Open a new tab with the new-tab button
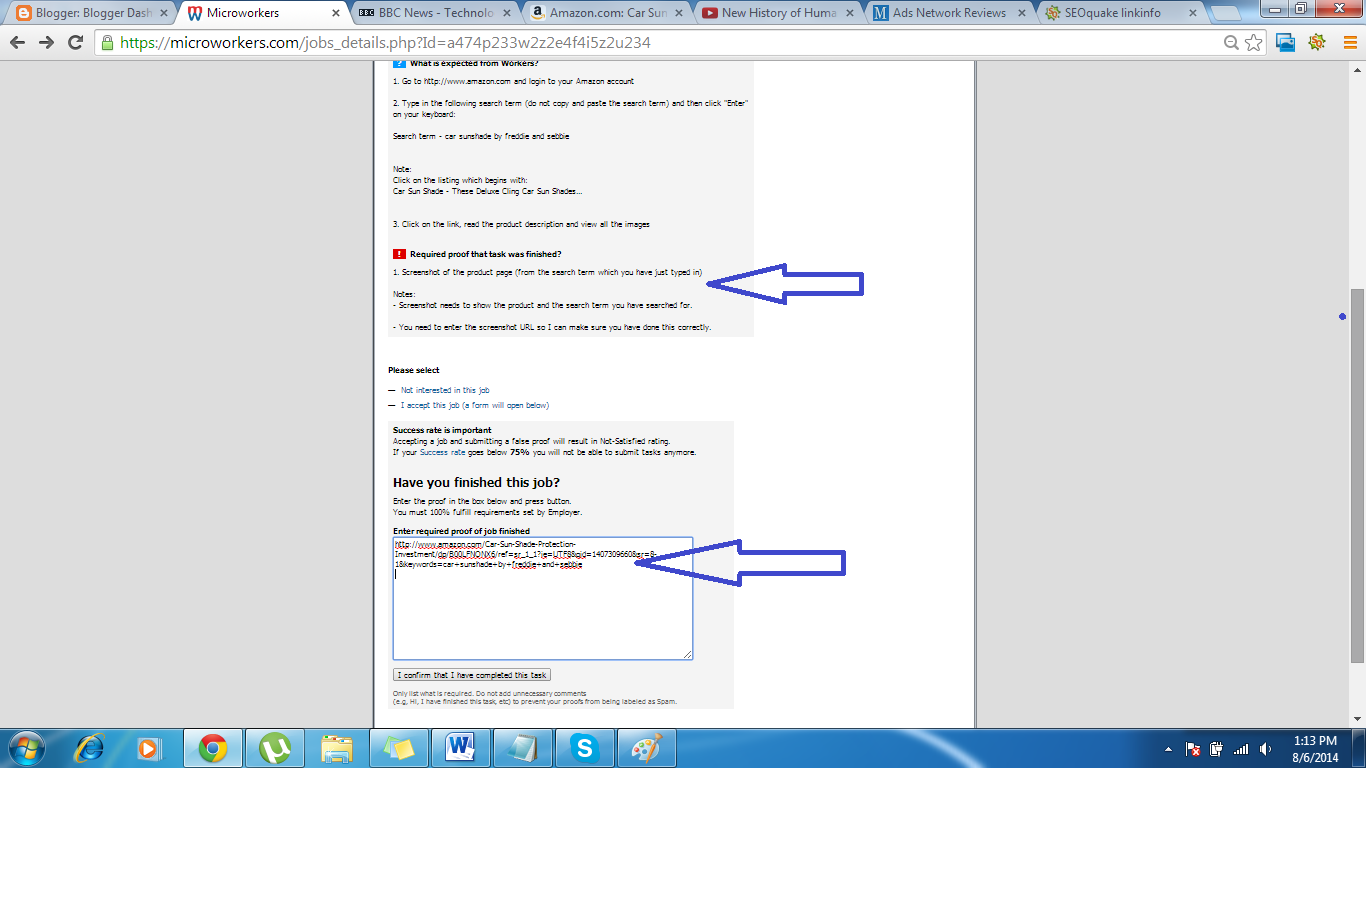 point(1224,14)
